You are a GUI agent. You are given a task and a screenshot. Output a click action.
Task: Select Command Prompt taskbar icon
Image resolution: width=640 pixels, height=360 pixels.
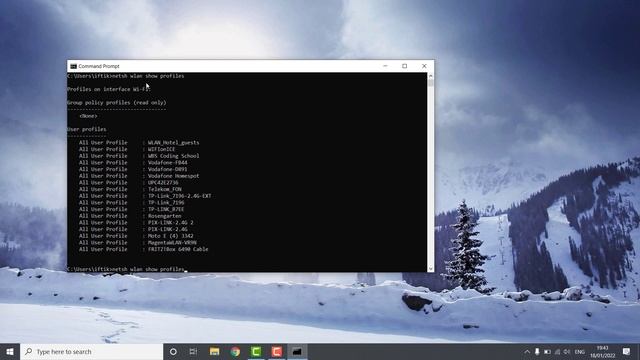[x=297, y=351]
